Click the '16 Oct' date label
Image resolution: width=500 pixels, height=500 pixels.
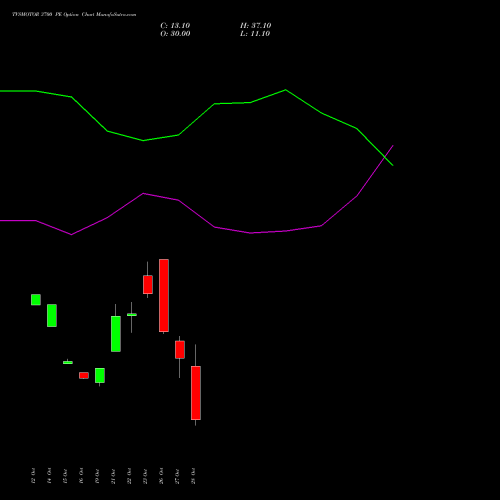[x=81, y=476]
